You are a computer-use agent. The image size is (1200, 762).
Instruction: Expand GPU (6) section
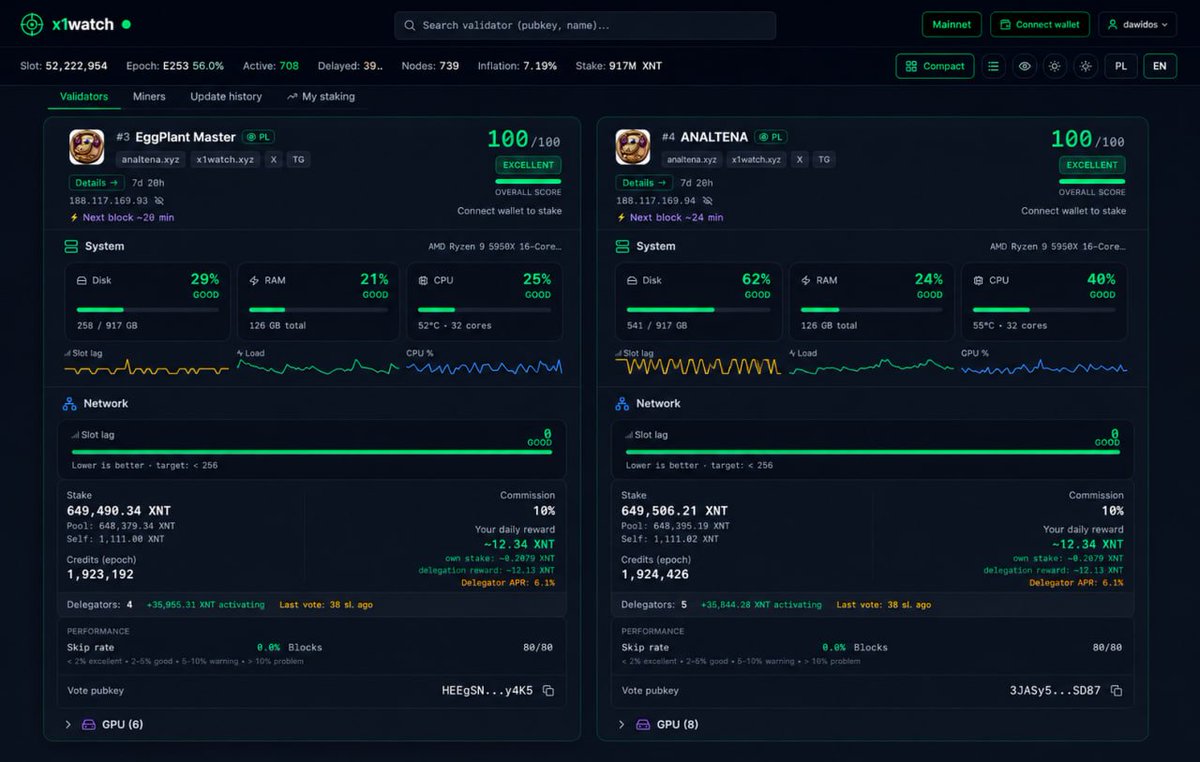tap(68, 725)
